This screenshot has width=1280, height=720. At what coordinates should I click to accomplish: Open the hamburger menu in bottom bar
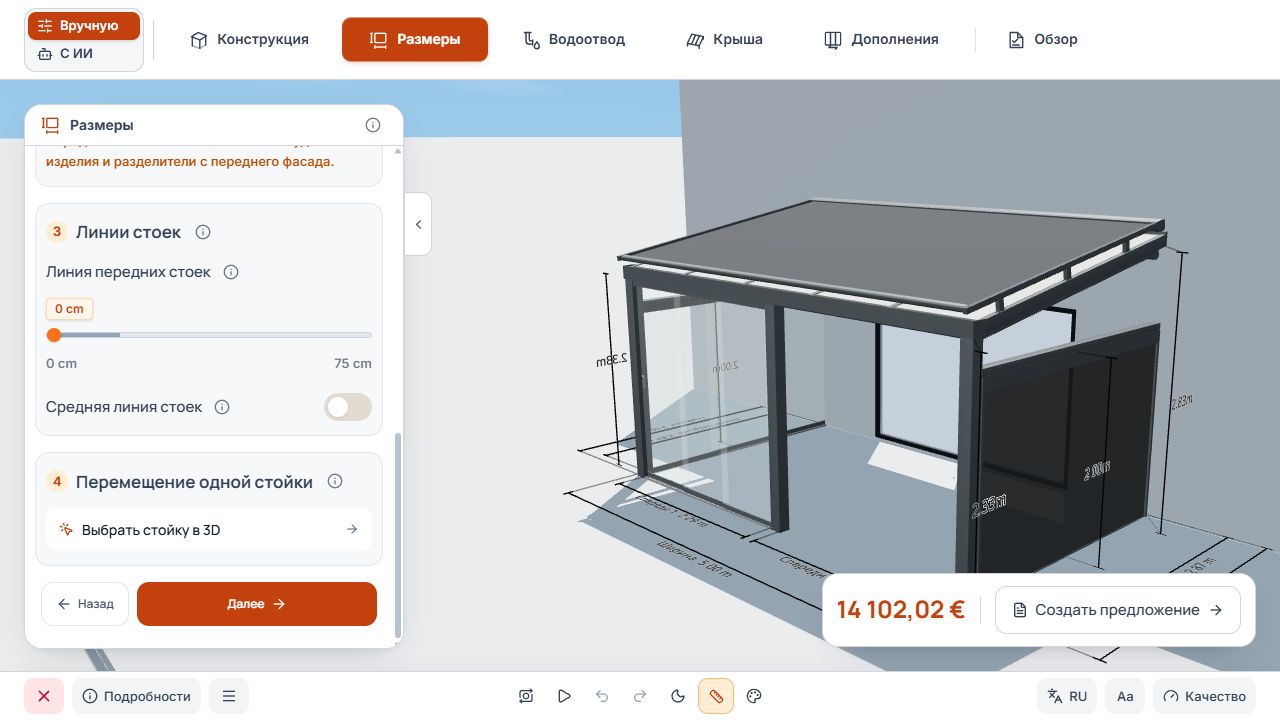click(229, 696)
